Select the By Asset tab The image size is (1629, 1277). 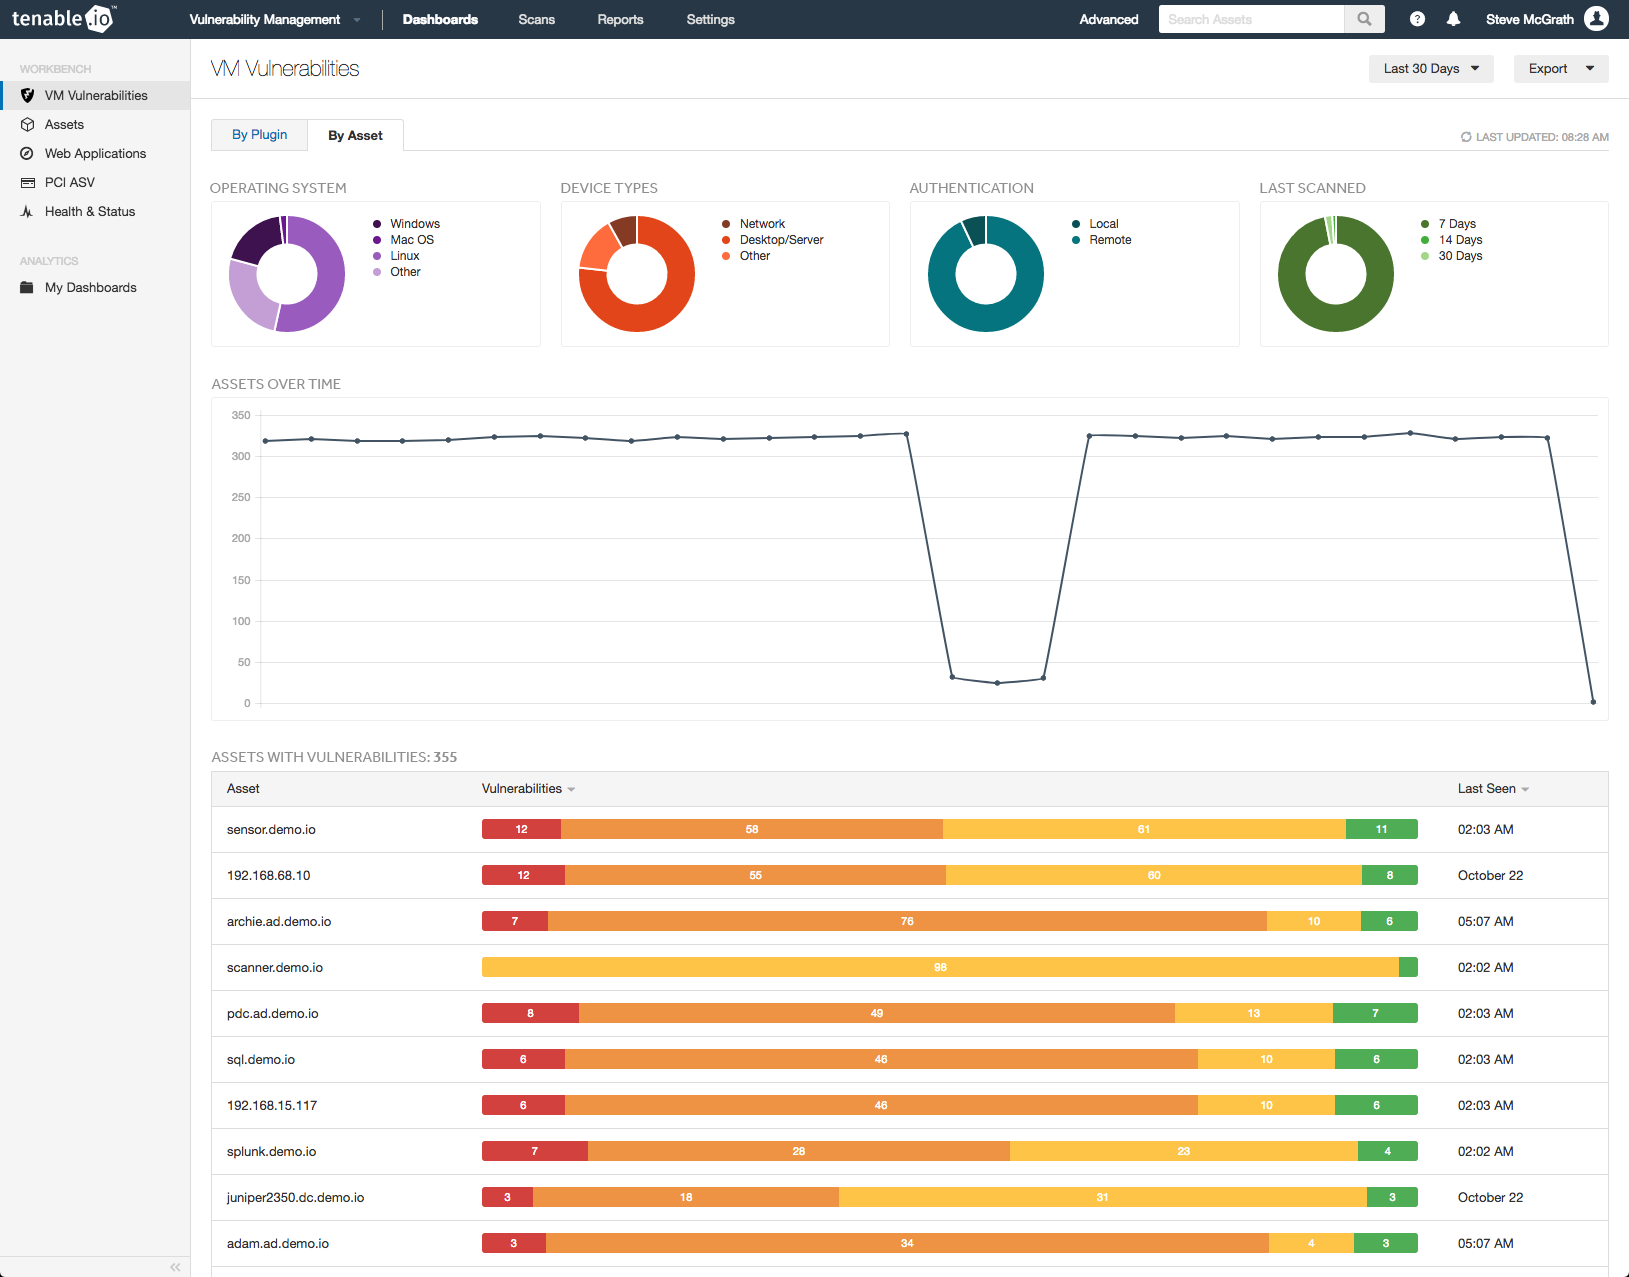(355, 136)
